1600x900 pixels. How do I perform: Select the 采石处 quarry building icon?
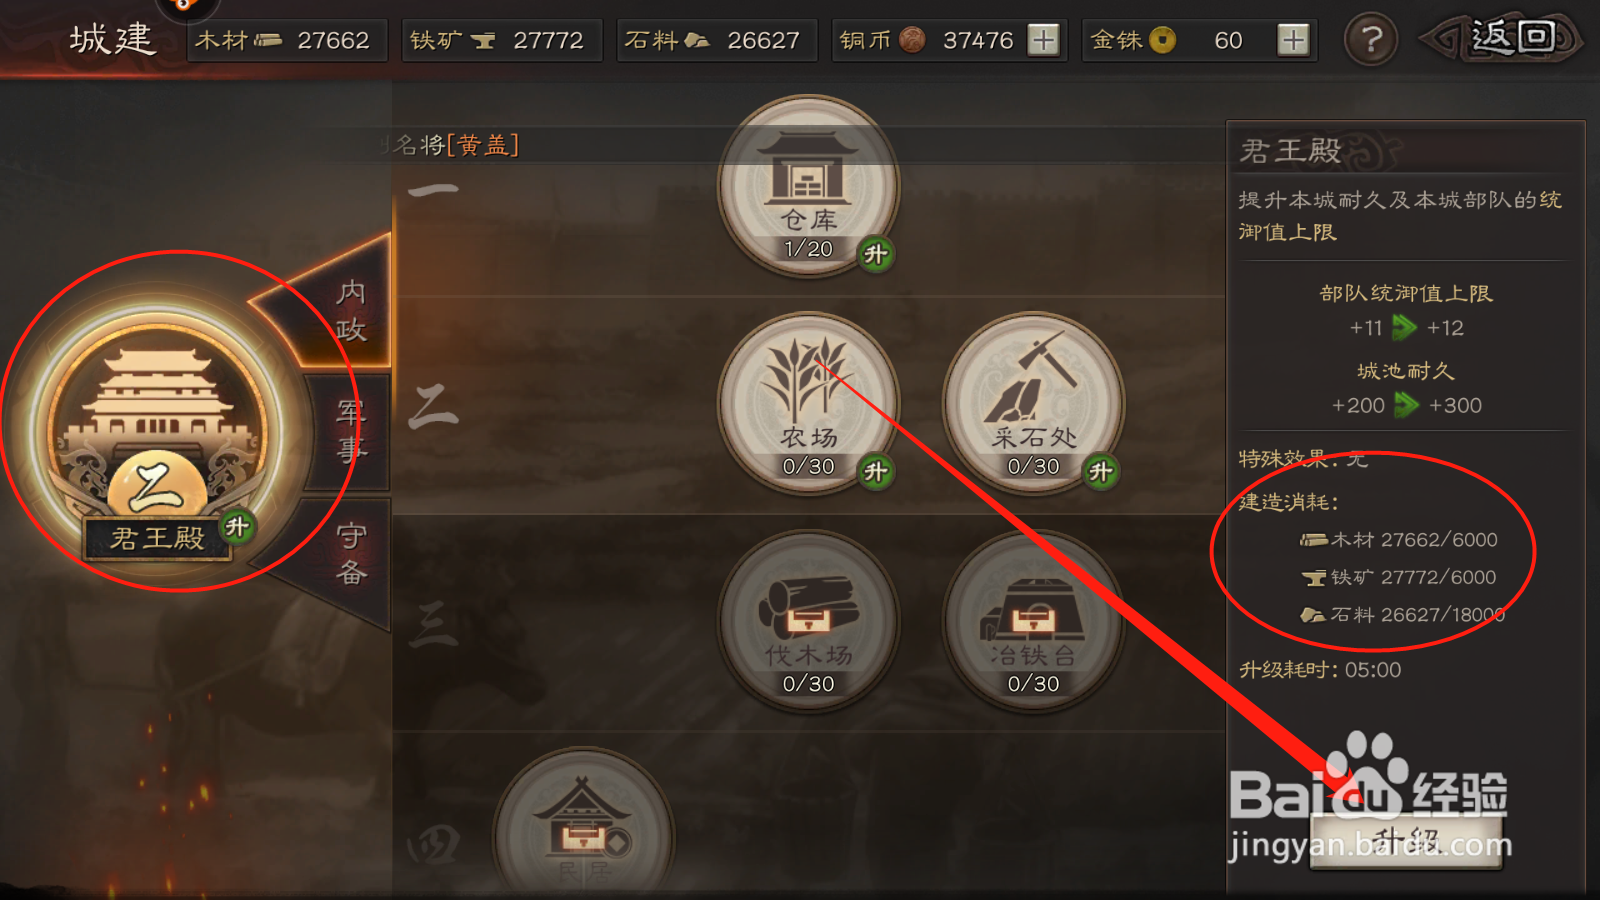click(1033, 403)
